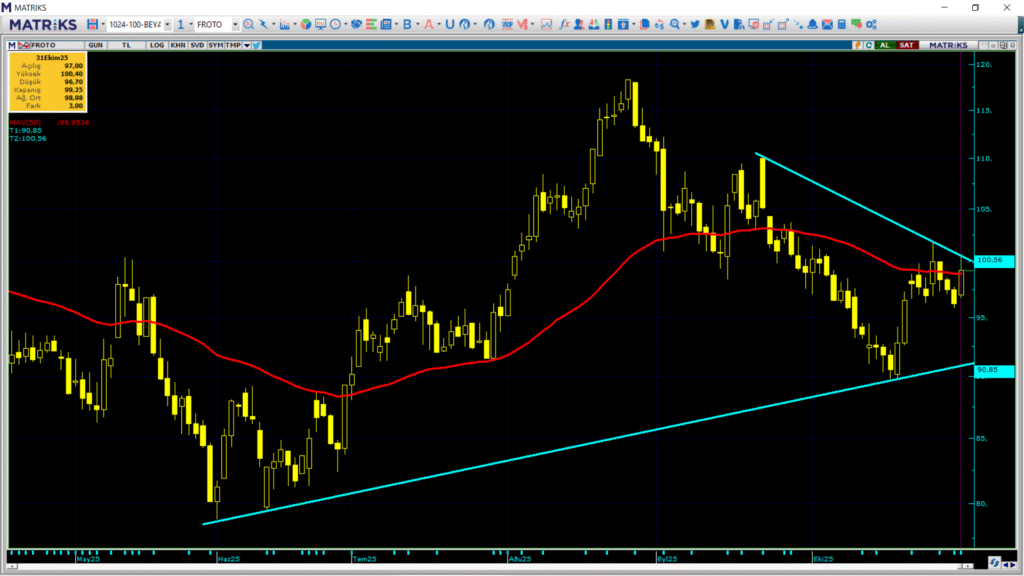Expand the dropdown arrow next to TMP
This screenshot has width=1024, height=576.
246,45
